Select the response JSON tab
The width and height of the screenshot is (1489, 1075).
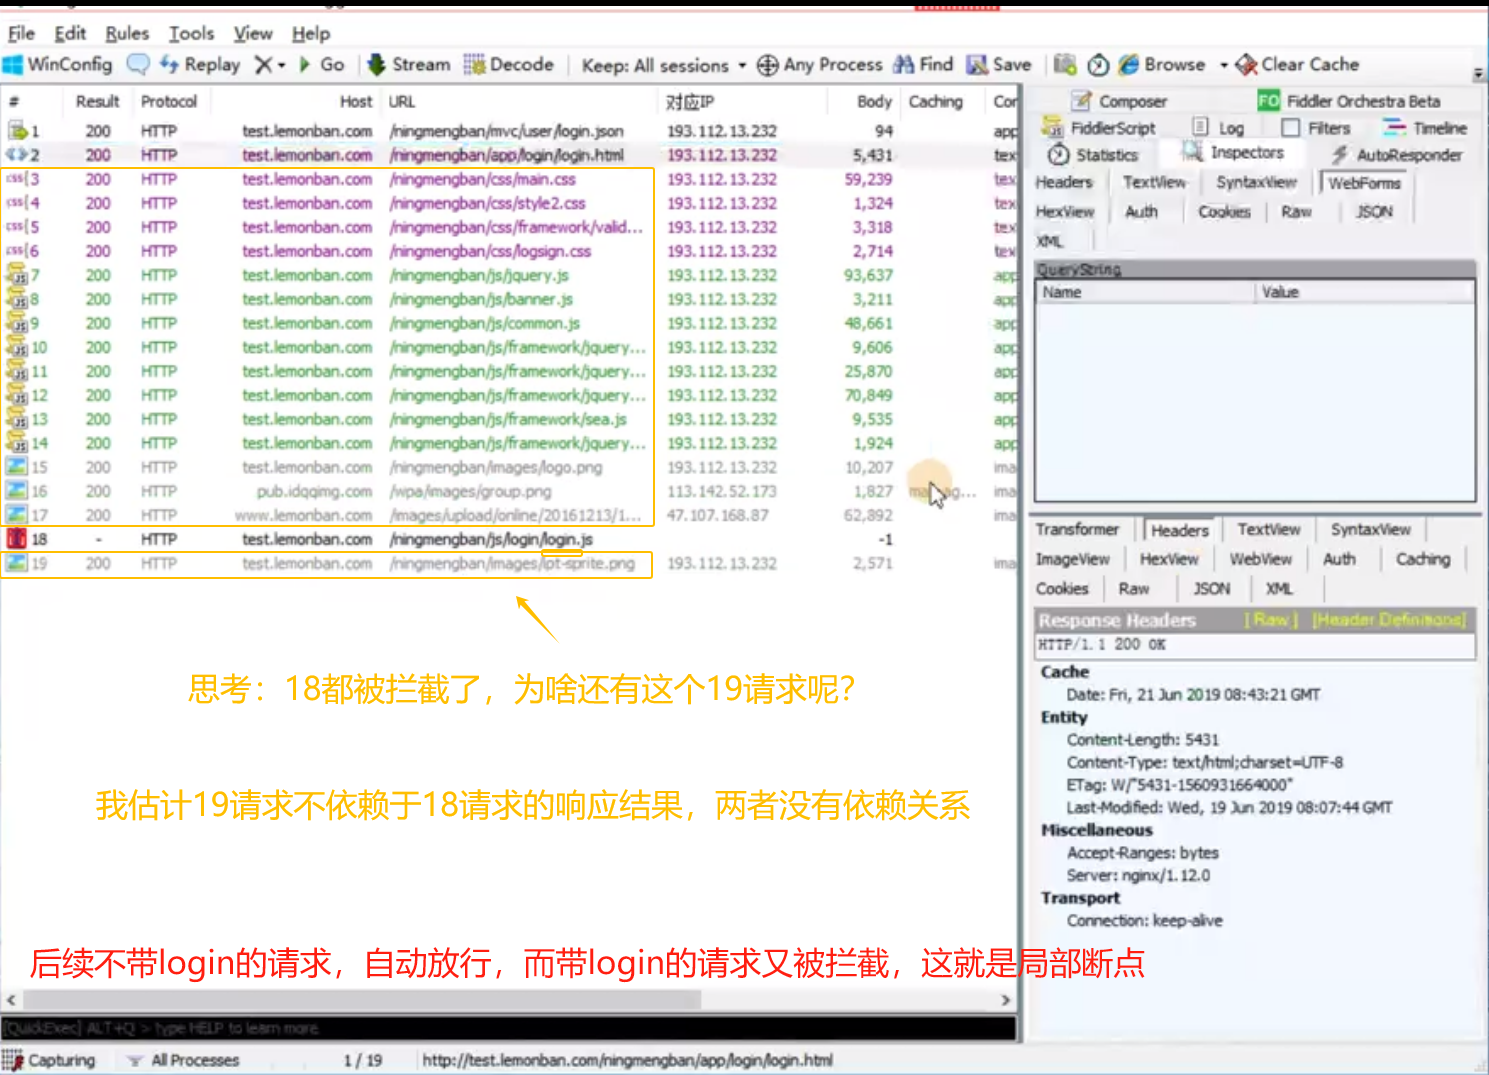tap(1212, 589)
